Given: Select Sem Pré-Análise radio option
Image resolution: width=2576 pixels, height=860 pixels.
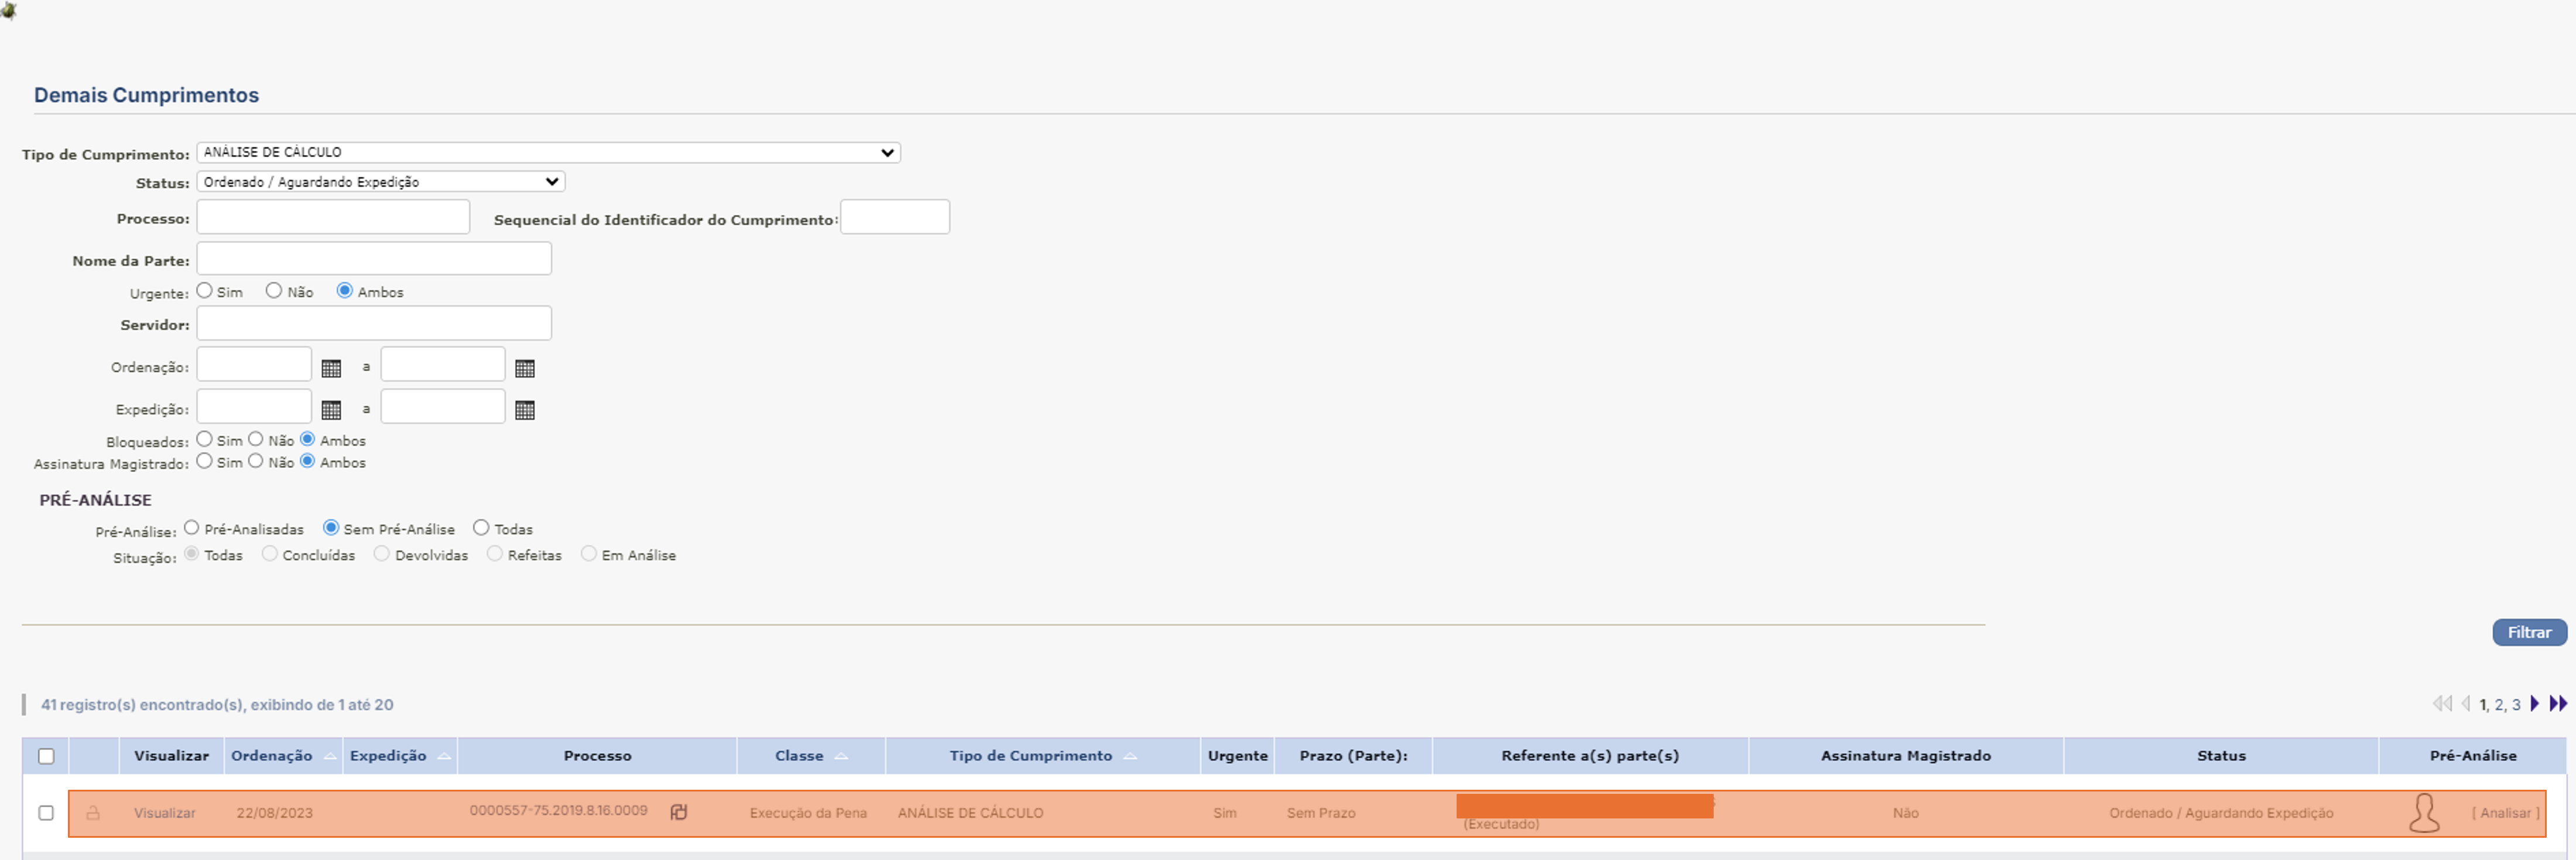Looking at the screenshot, I should click(331, 528).
